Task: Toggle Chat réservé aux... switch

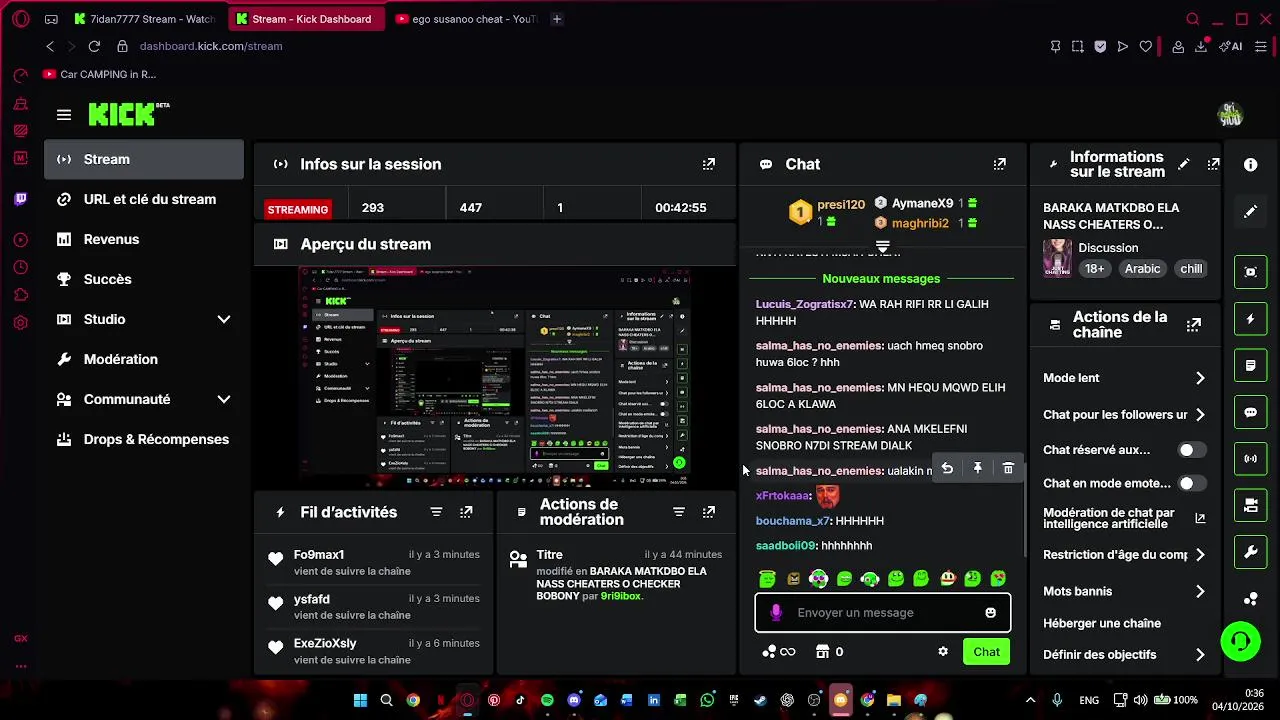Action: click(x=1192, y=450)
